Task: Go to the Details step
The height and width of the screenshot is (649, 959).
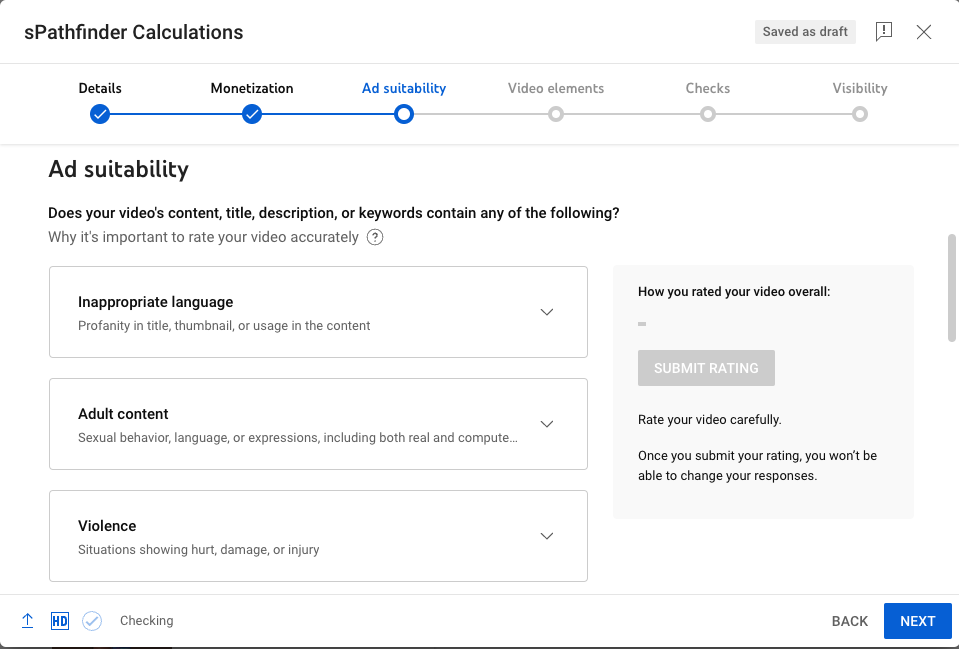Action: pos(100,88)
